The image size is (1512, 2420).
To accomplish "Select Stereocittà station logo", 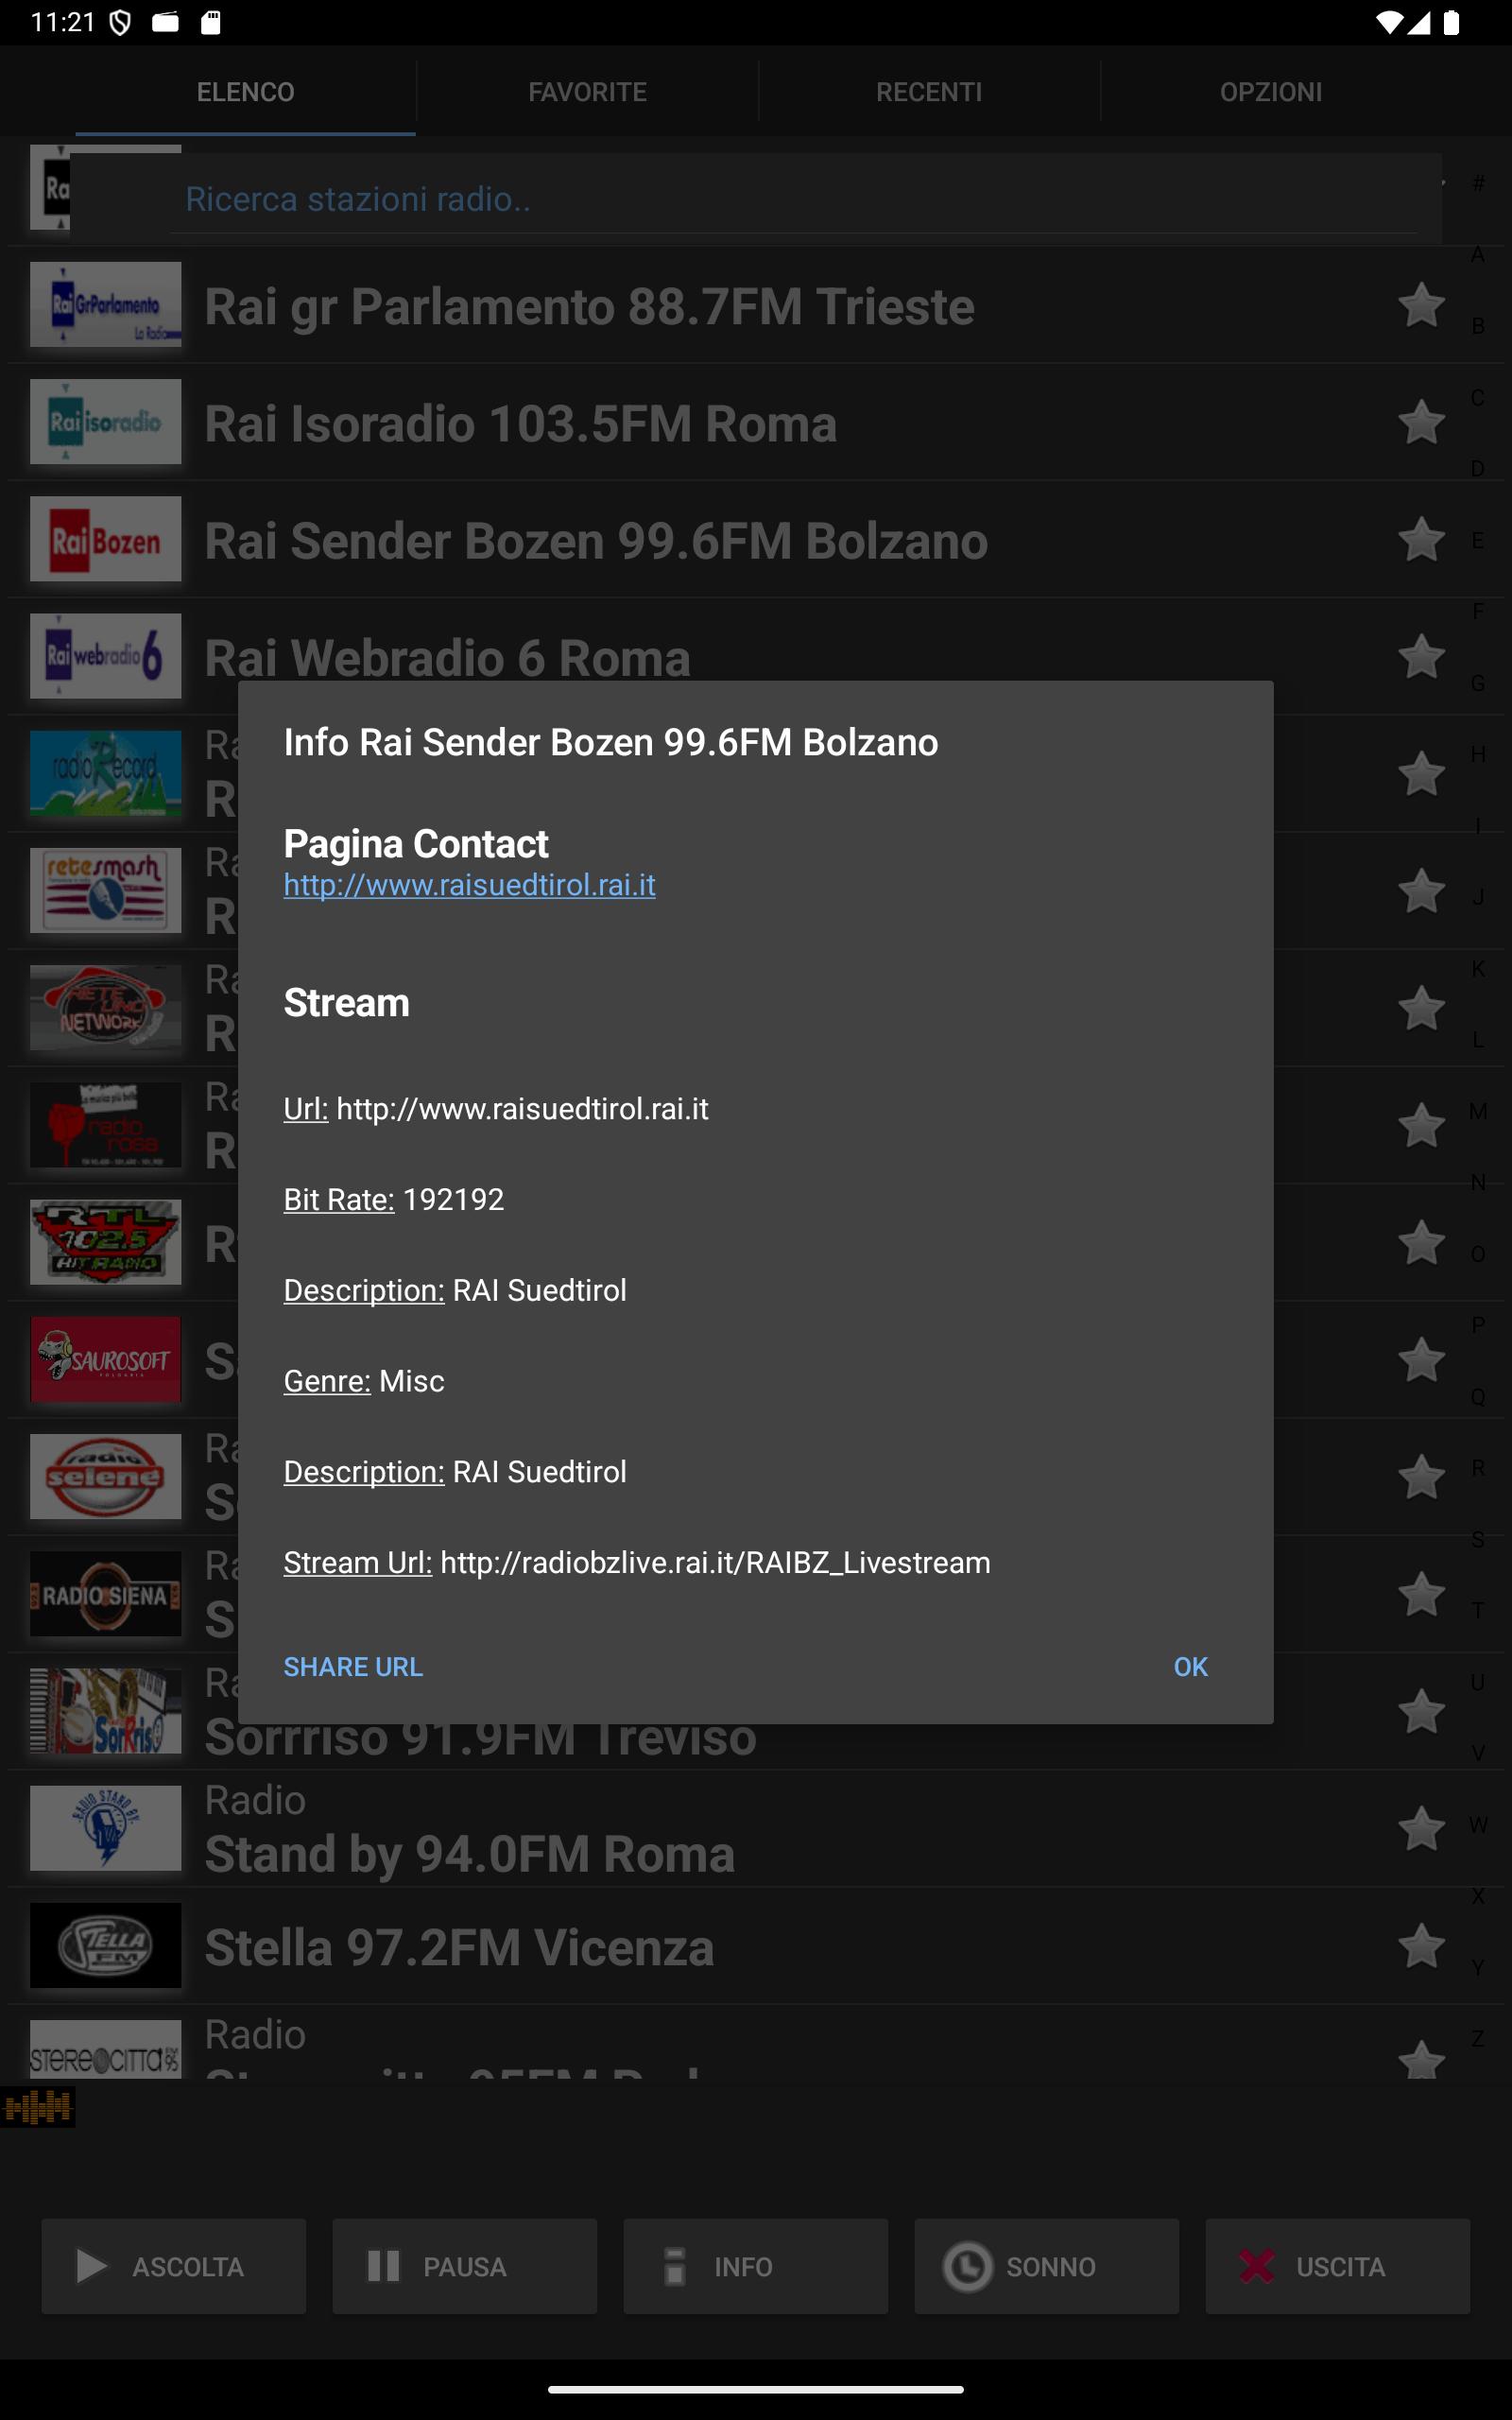I will 105,2049.
